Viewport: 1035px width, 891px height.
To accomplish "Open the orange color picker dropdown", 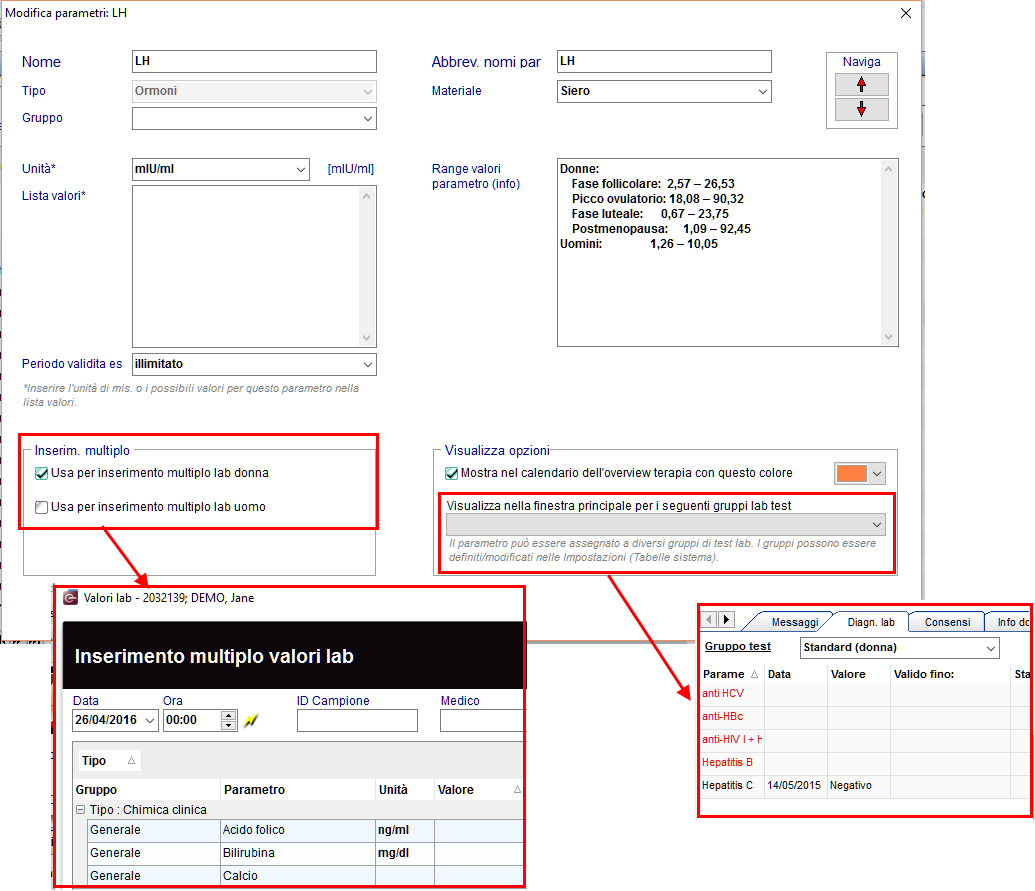I will (x=877, y=473).
